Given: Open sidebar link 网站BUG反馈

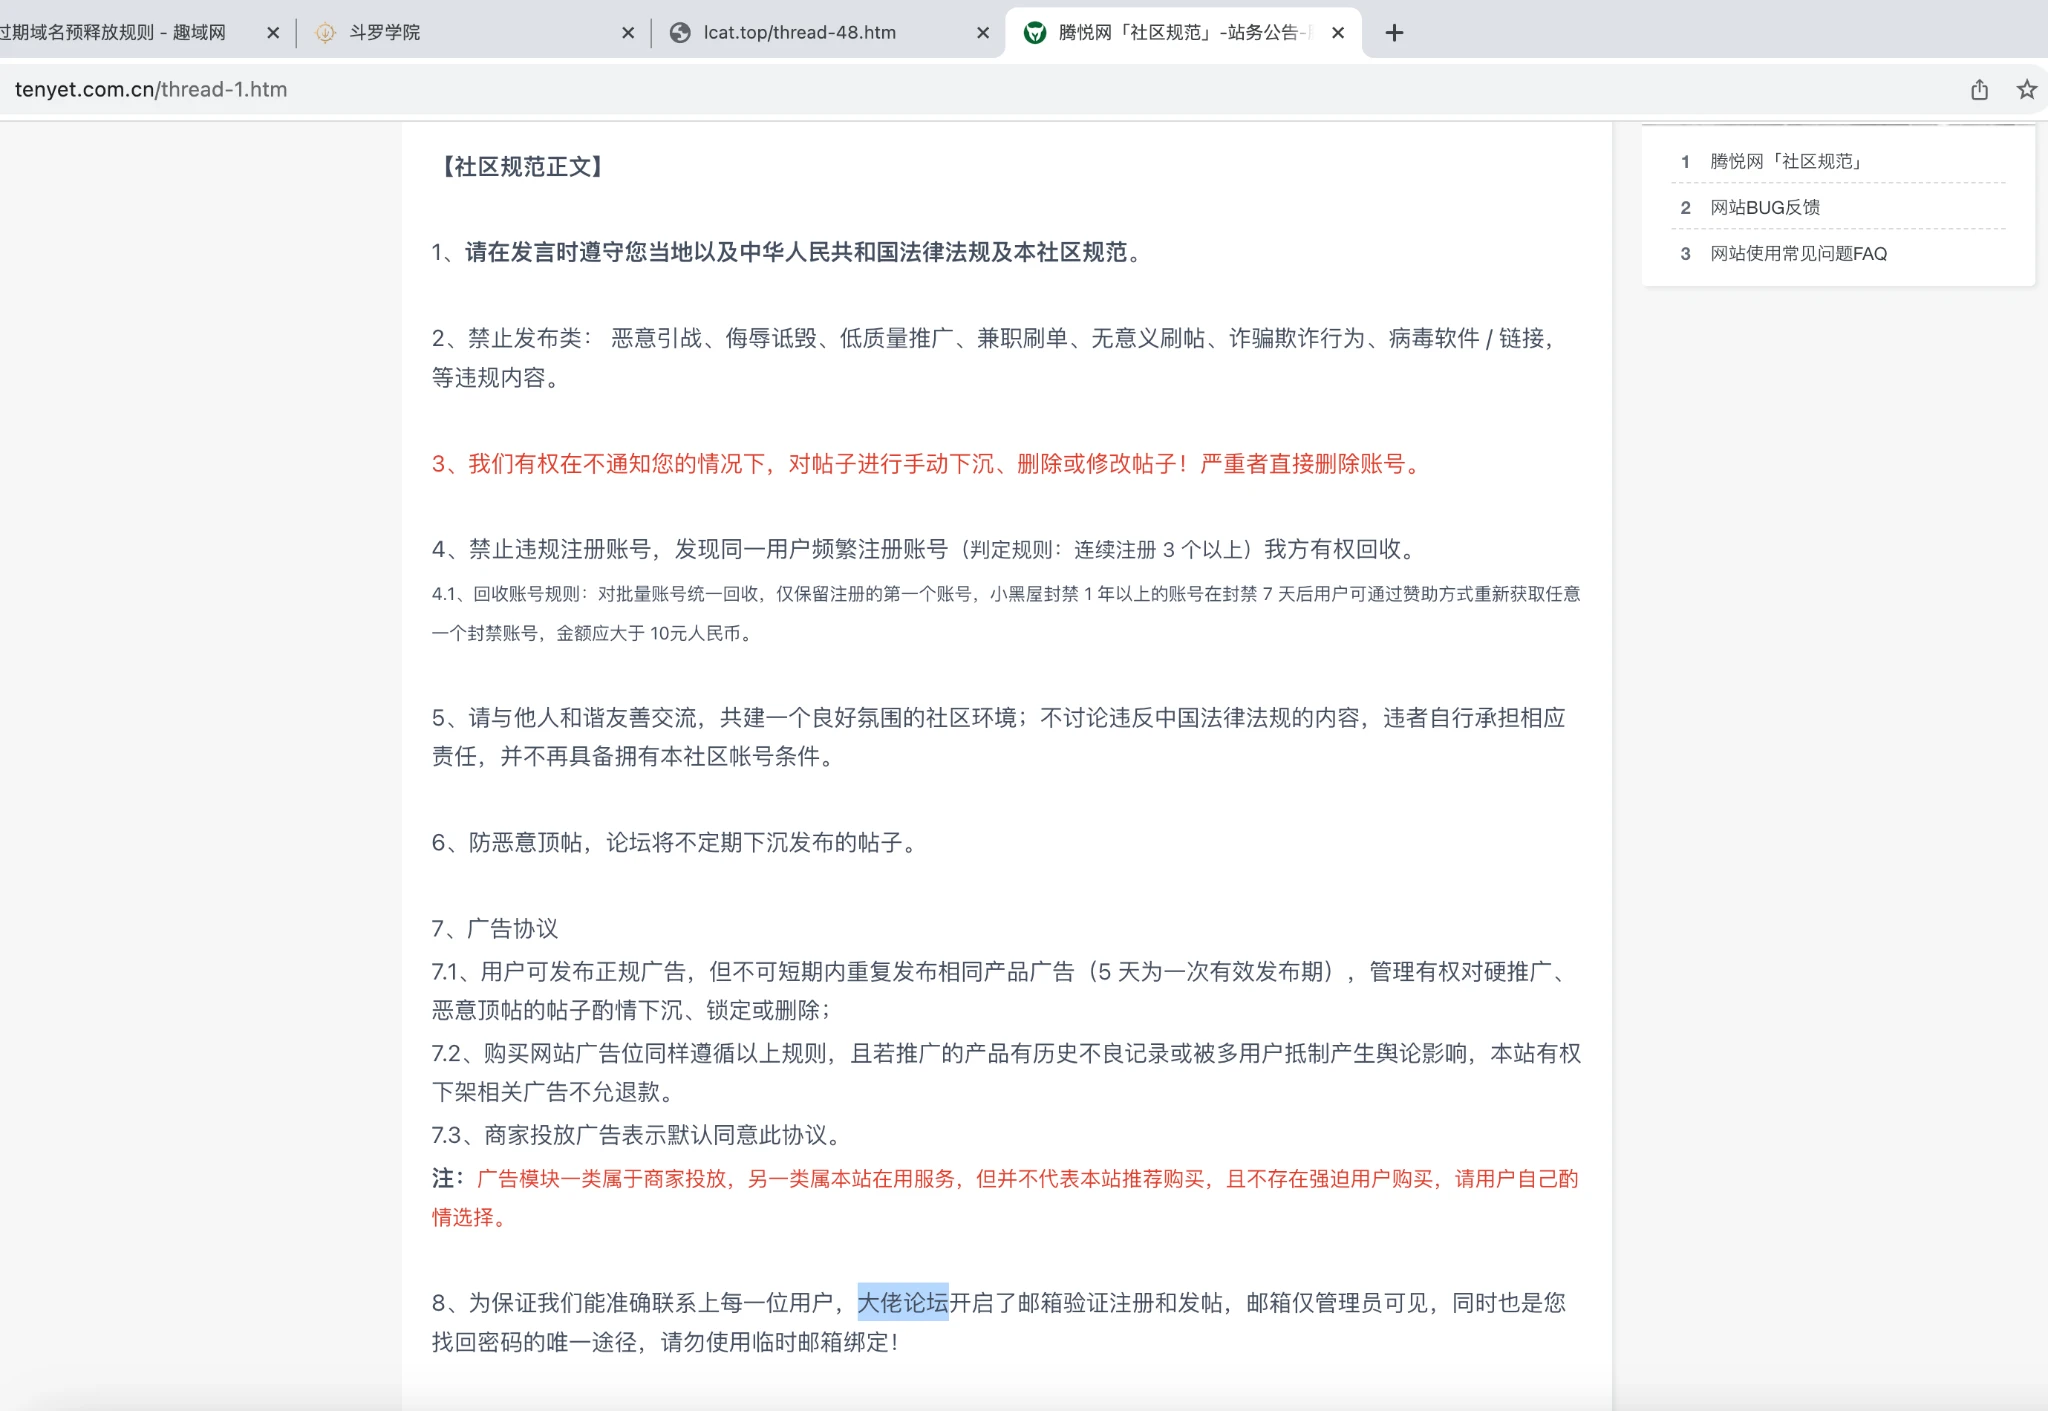Looking at the screenshot, I should 1765,207.
